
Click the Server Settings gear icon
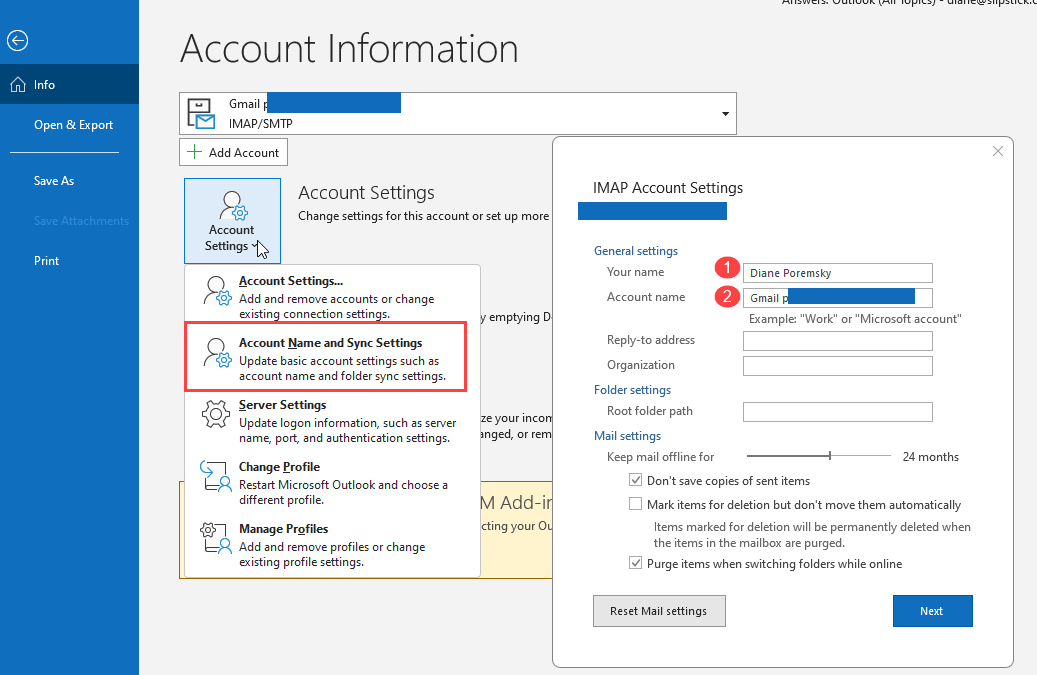pos(216,414)
